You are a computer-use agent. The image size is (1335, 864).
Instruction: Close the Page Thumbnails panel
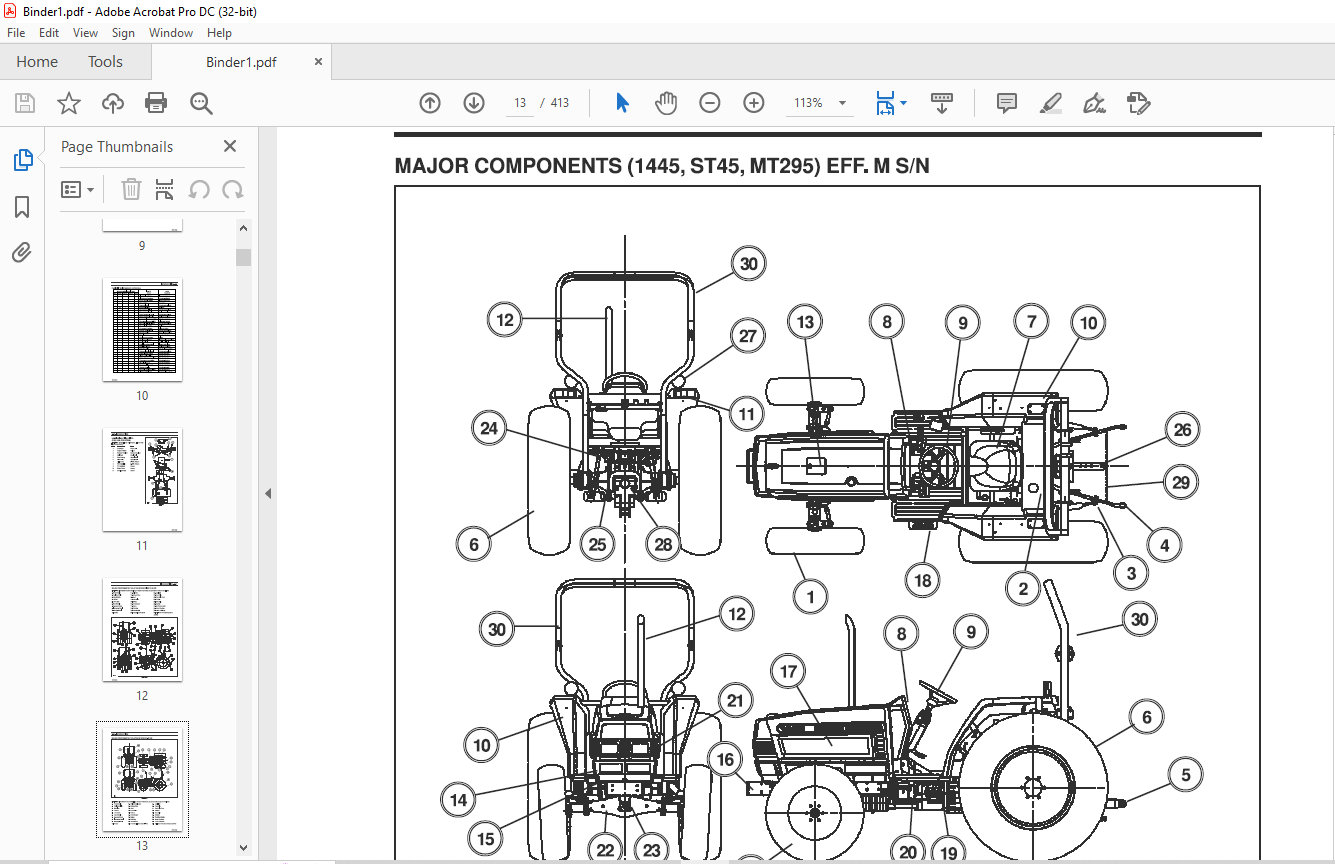coord(230,146)
